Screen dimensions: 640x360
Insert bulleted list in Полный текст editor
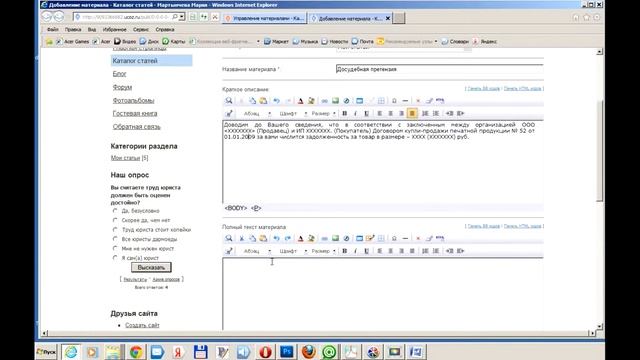(436, 251)
